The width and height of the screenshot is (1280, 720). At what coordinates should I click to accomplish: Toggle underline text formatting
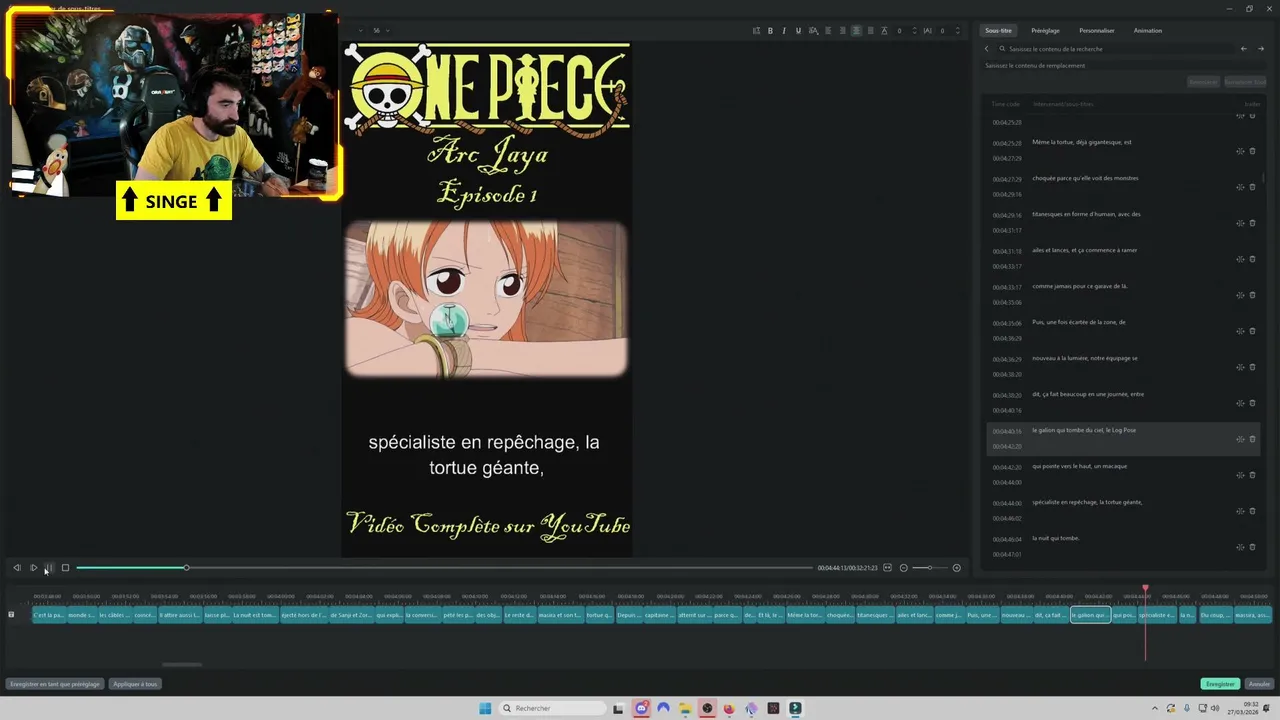click(x=798, y=31)
